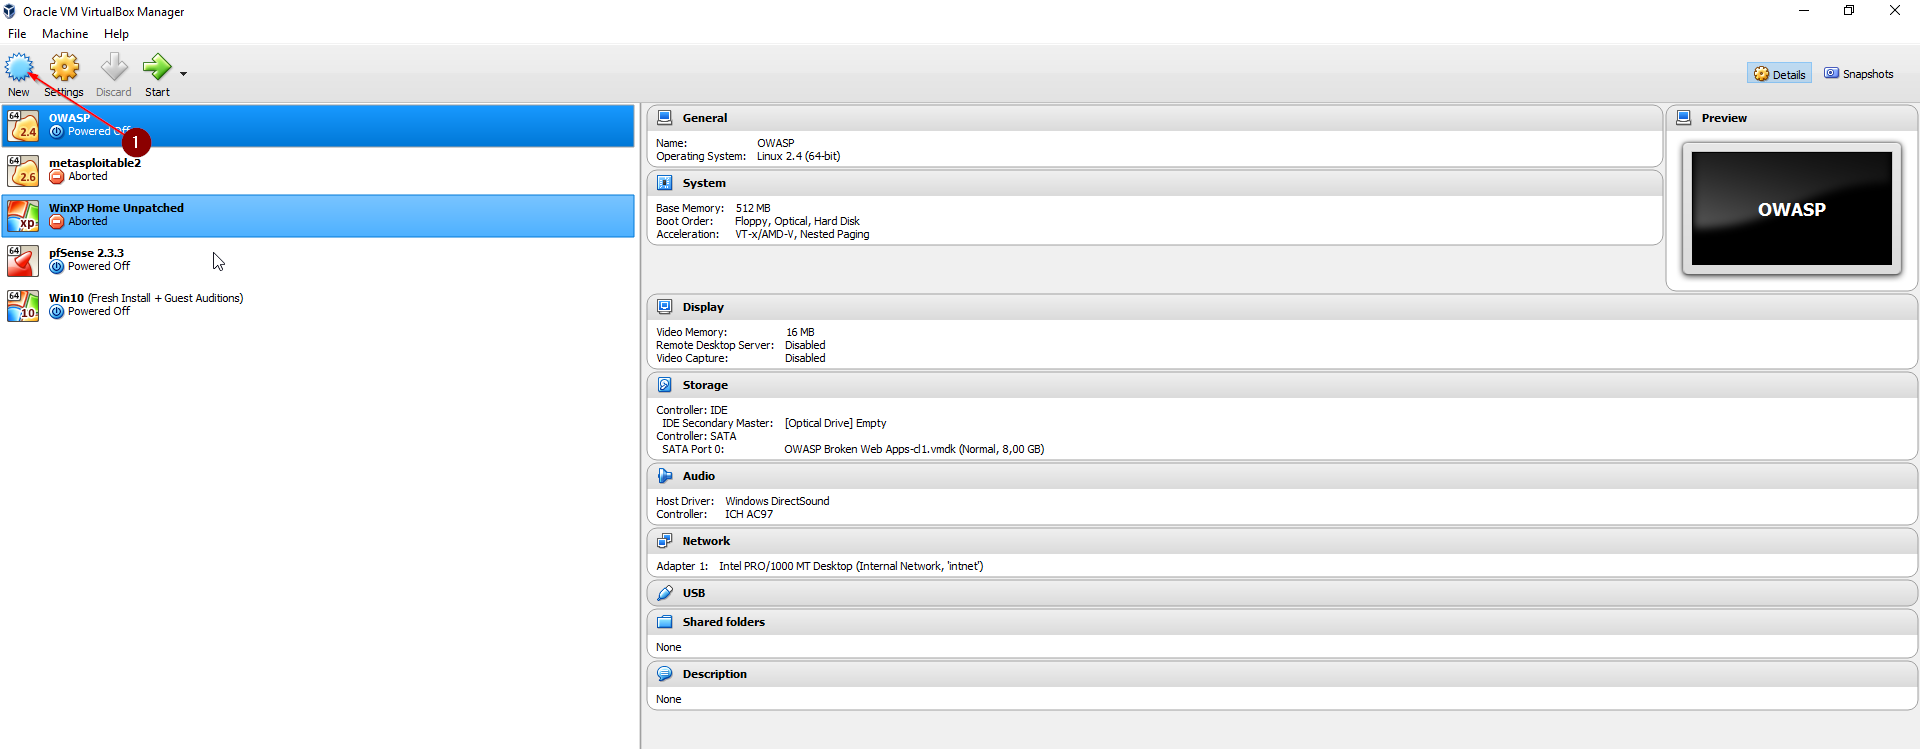This screenshot has height=749, width=1920.
Task: Switch to Snapshots view
Action: pos(1859,74)
